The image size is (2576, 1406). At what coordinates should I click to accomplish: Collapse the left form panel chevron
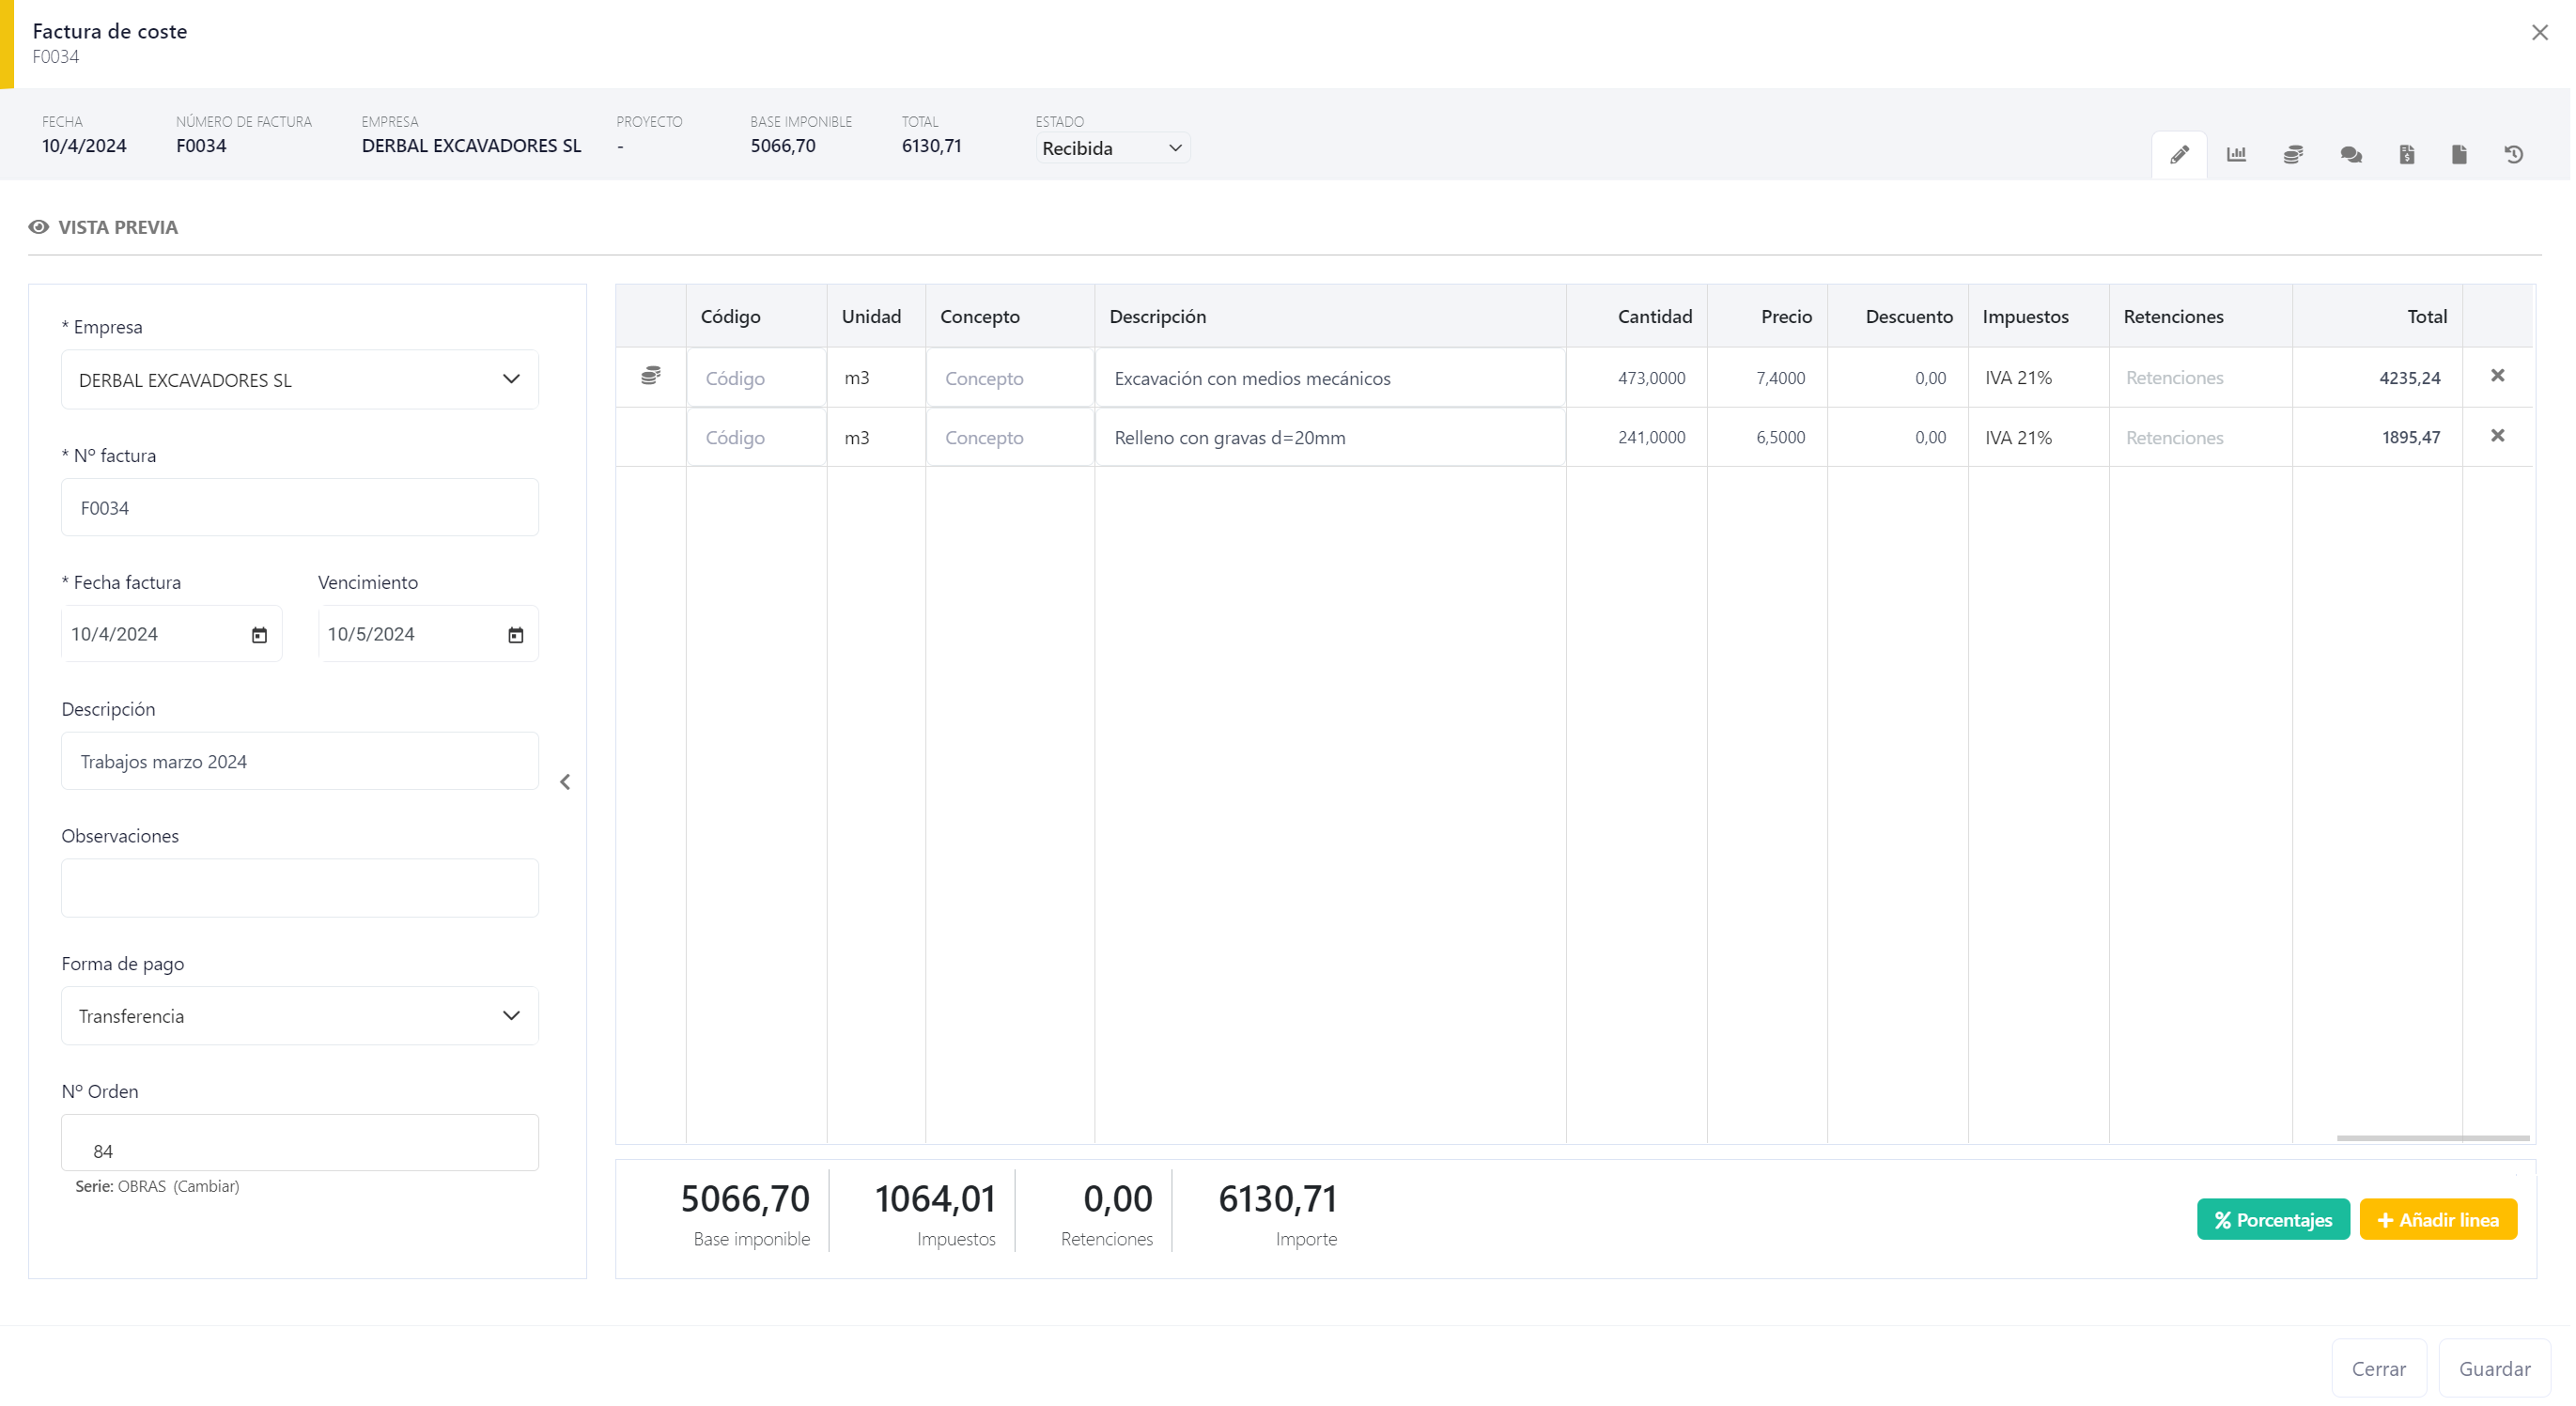565,782
